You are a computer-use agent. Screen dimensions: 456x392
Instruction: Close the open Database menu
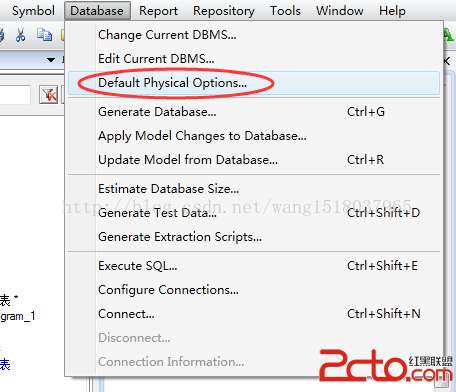pos(97,11)
